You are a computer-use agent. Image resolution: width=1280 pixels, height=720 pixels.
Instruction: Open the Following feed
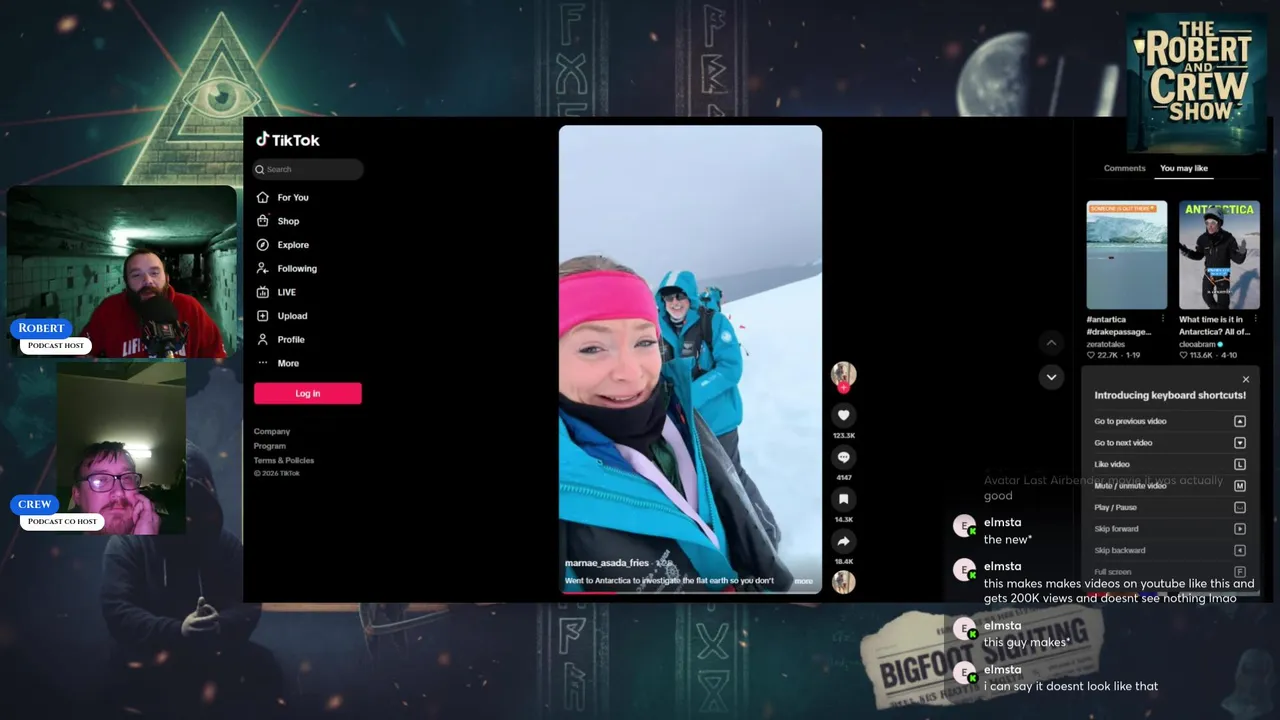tap(297, 269)
